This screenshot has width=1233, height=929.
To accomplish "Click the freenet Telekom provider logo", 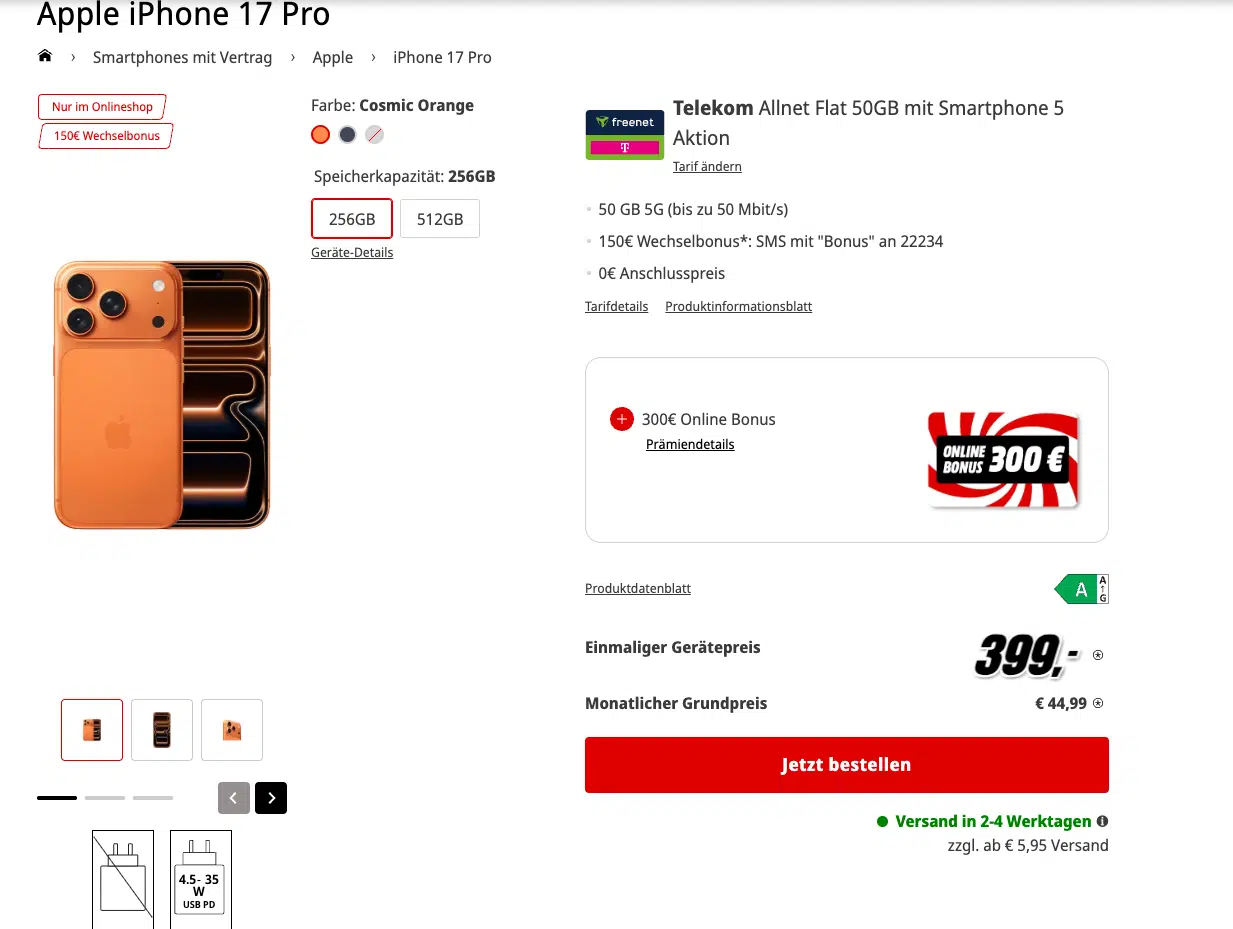I will click(625, 135).
